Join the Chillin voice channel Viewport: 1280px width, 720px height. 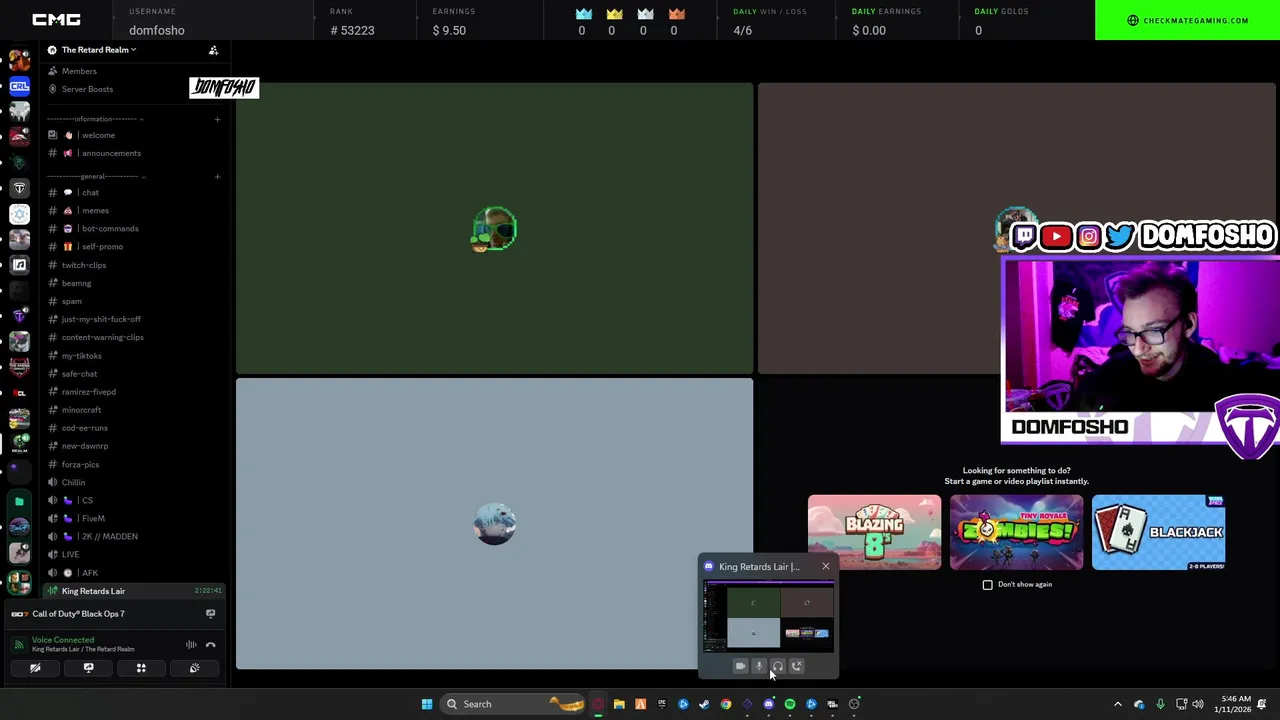pos(73,482)
